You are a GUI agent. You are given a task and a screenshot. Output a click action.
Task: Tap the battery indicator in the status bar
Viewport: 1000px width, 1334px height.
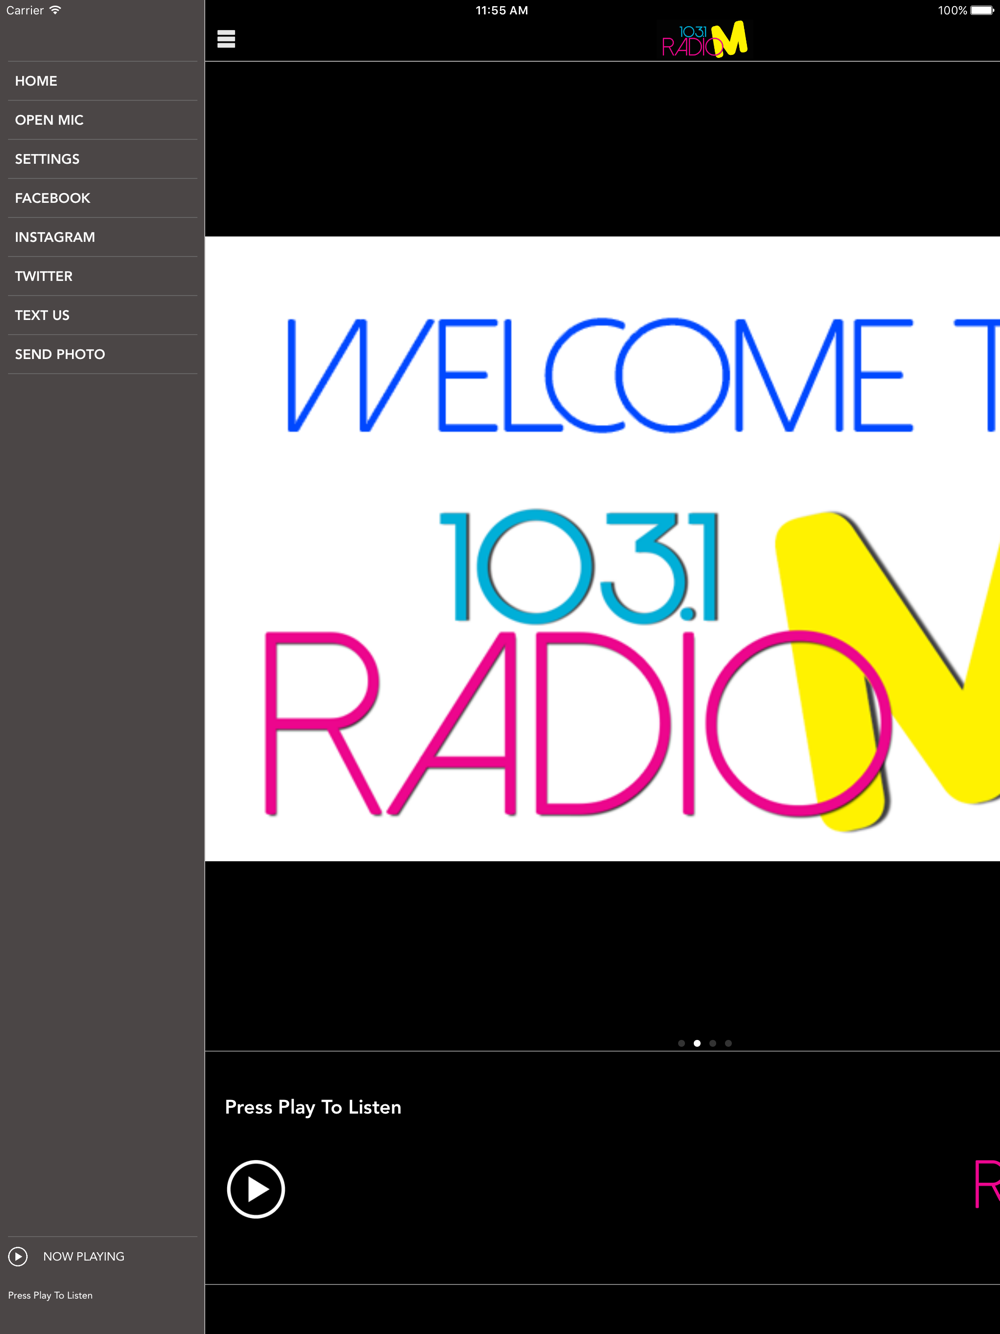coord(982,10)
